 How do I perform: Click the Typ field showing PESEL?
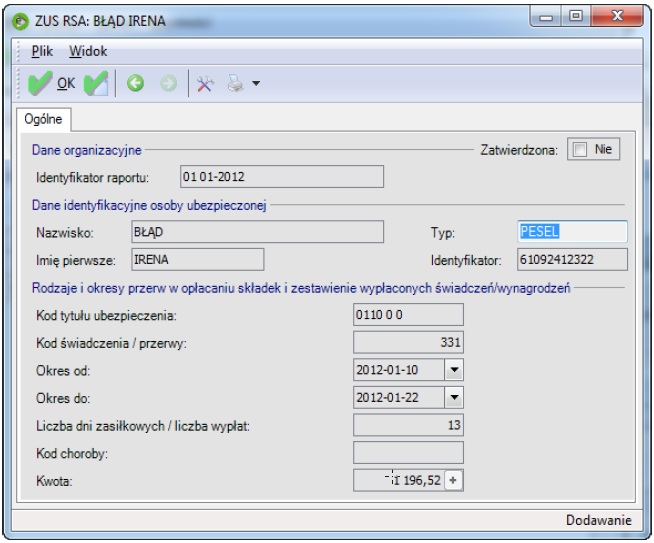pyautogui.click(x=572, y=231)
